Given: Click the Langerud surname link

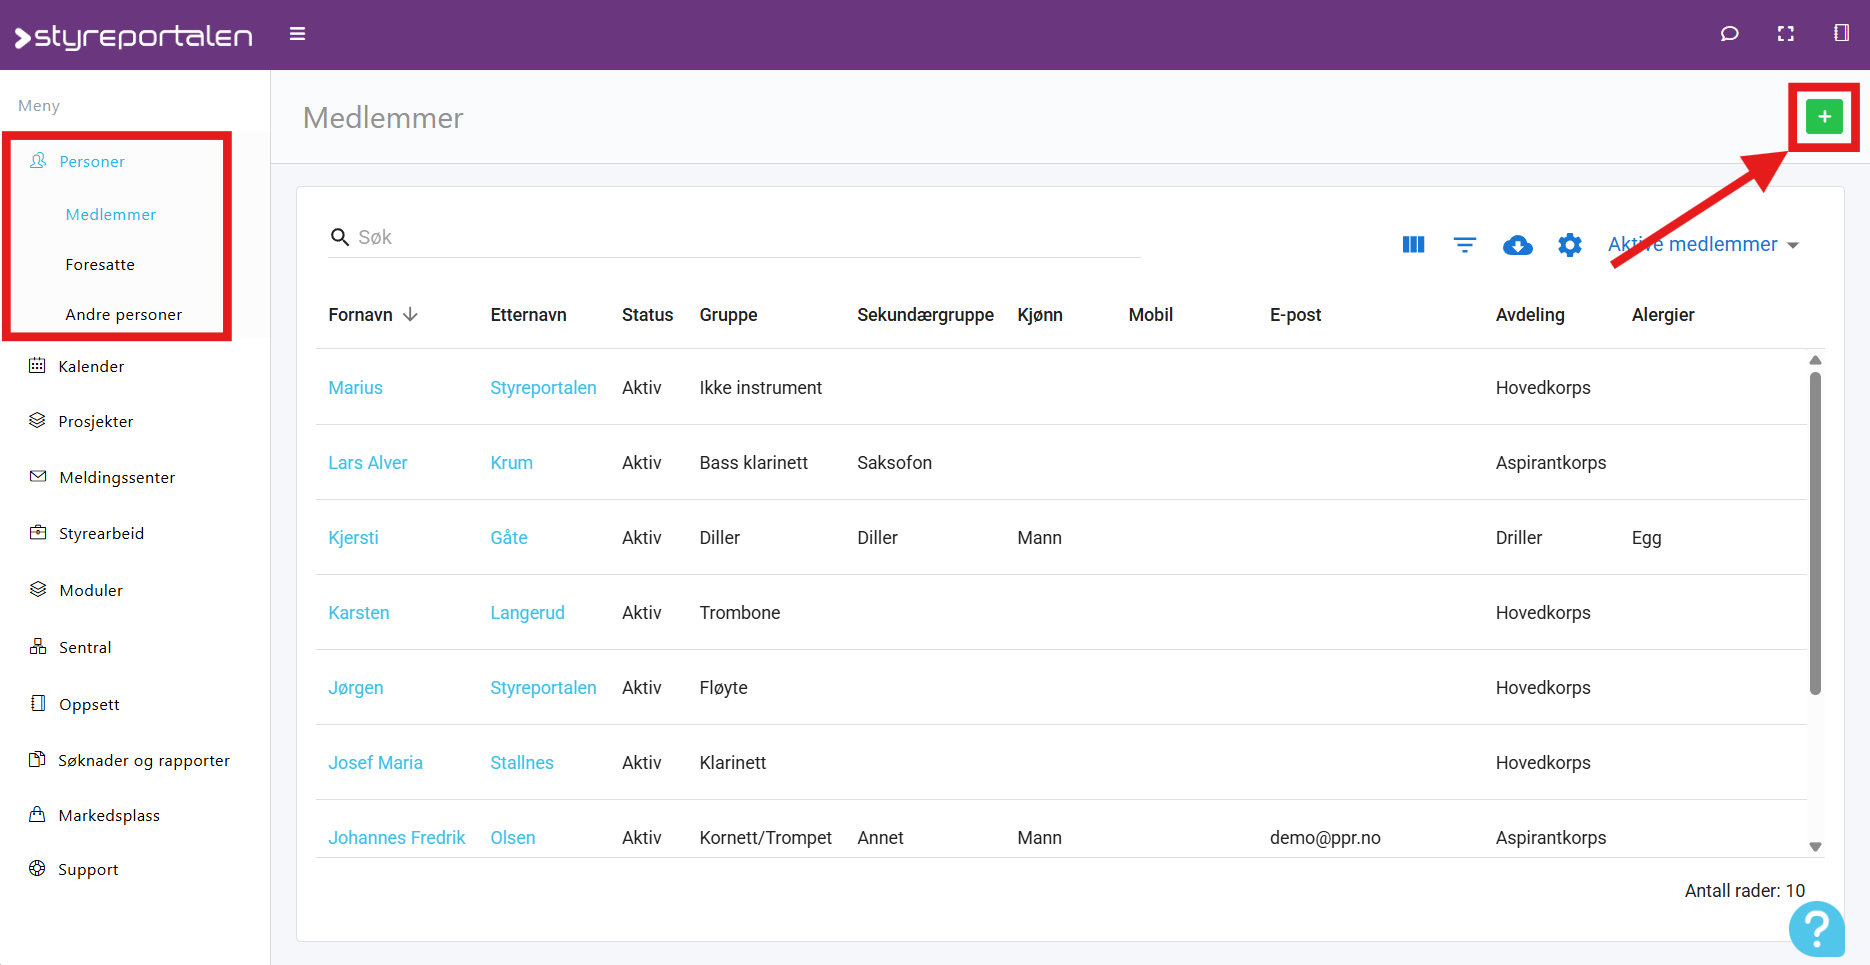Looking at the screenshot, I should point(527,613).
